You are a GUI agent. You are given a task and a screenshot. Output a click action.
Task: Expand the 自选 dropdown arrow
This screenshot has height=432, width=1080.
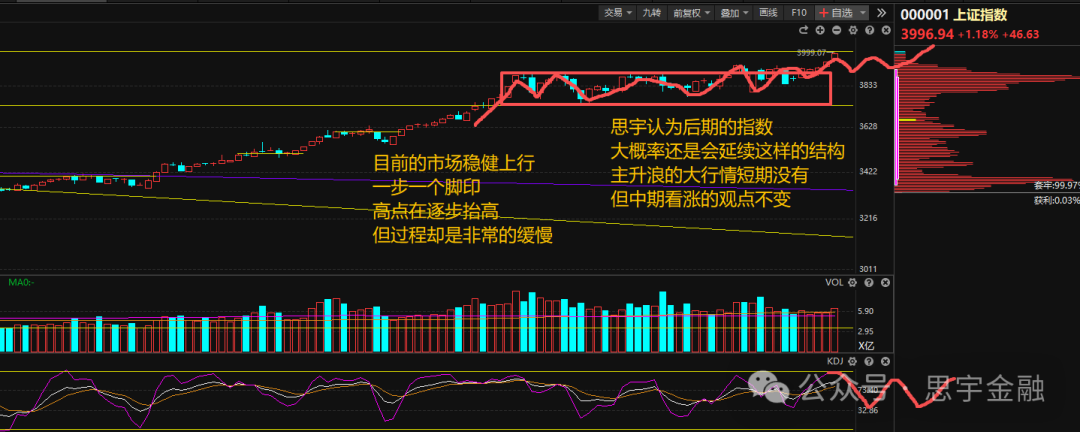(x=862, y=12)
